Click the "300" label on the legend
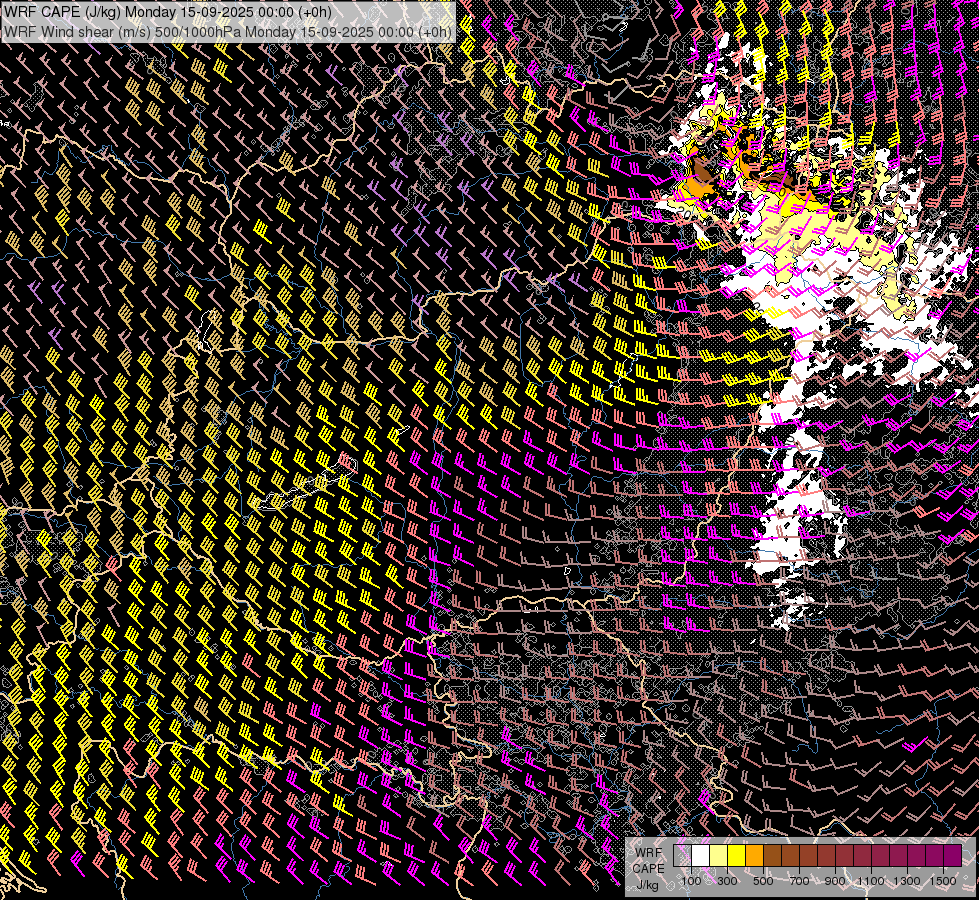The height and width of the screenshot is (900, 979). 727,881
